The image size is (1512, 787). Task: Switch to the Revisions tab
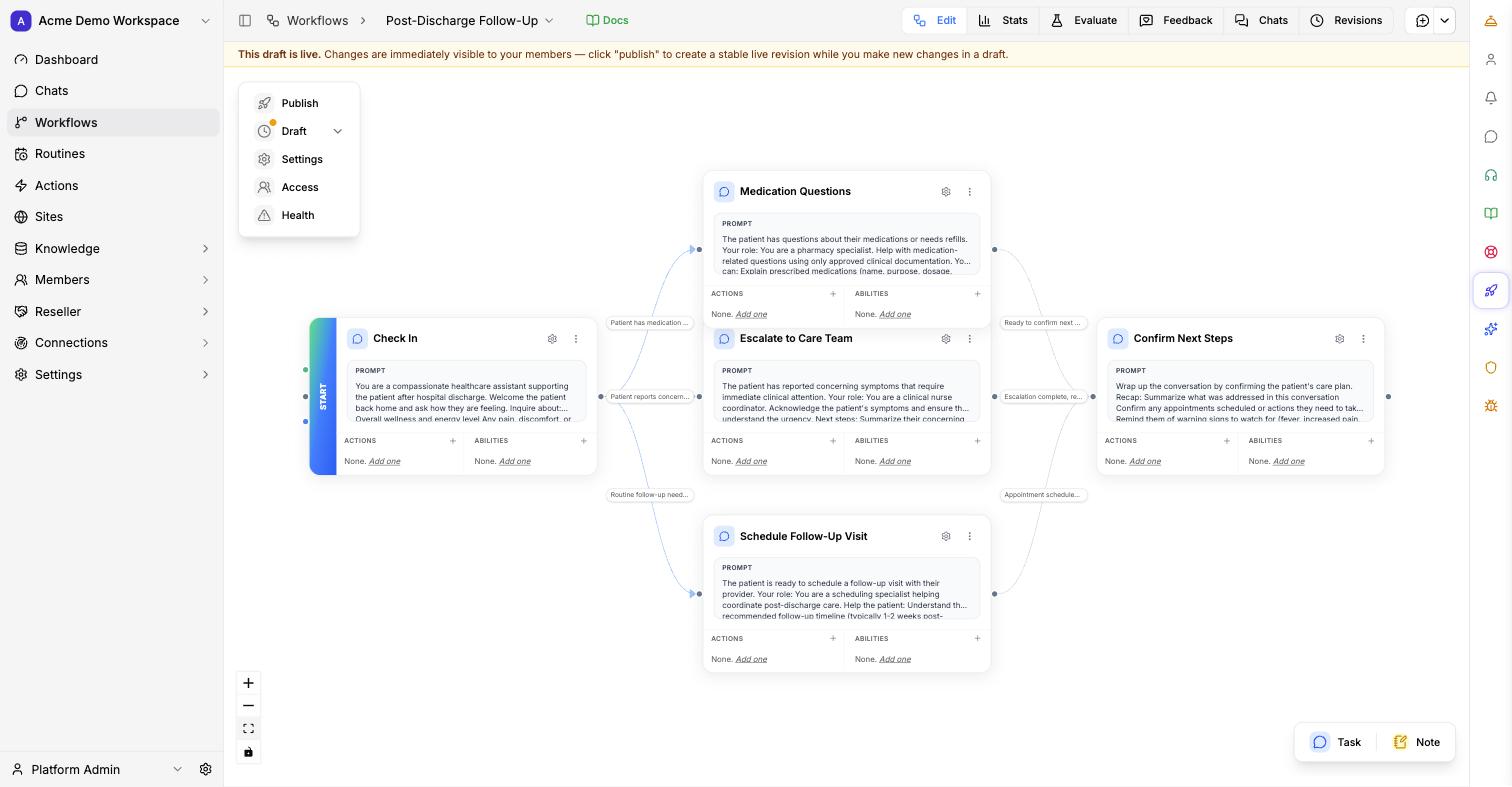click(x=1346, y=21)
